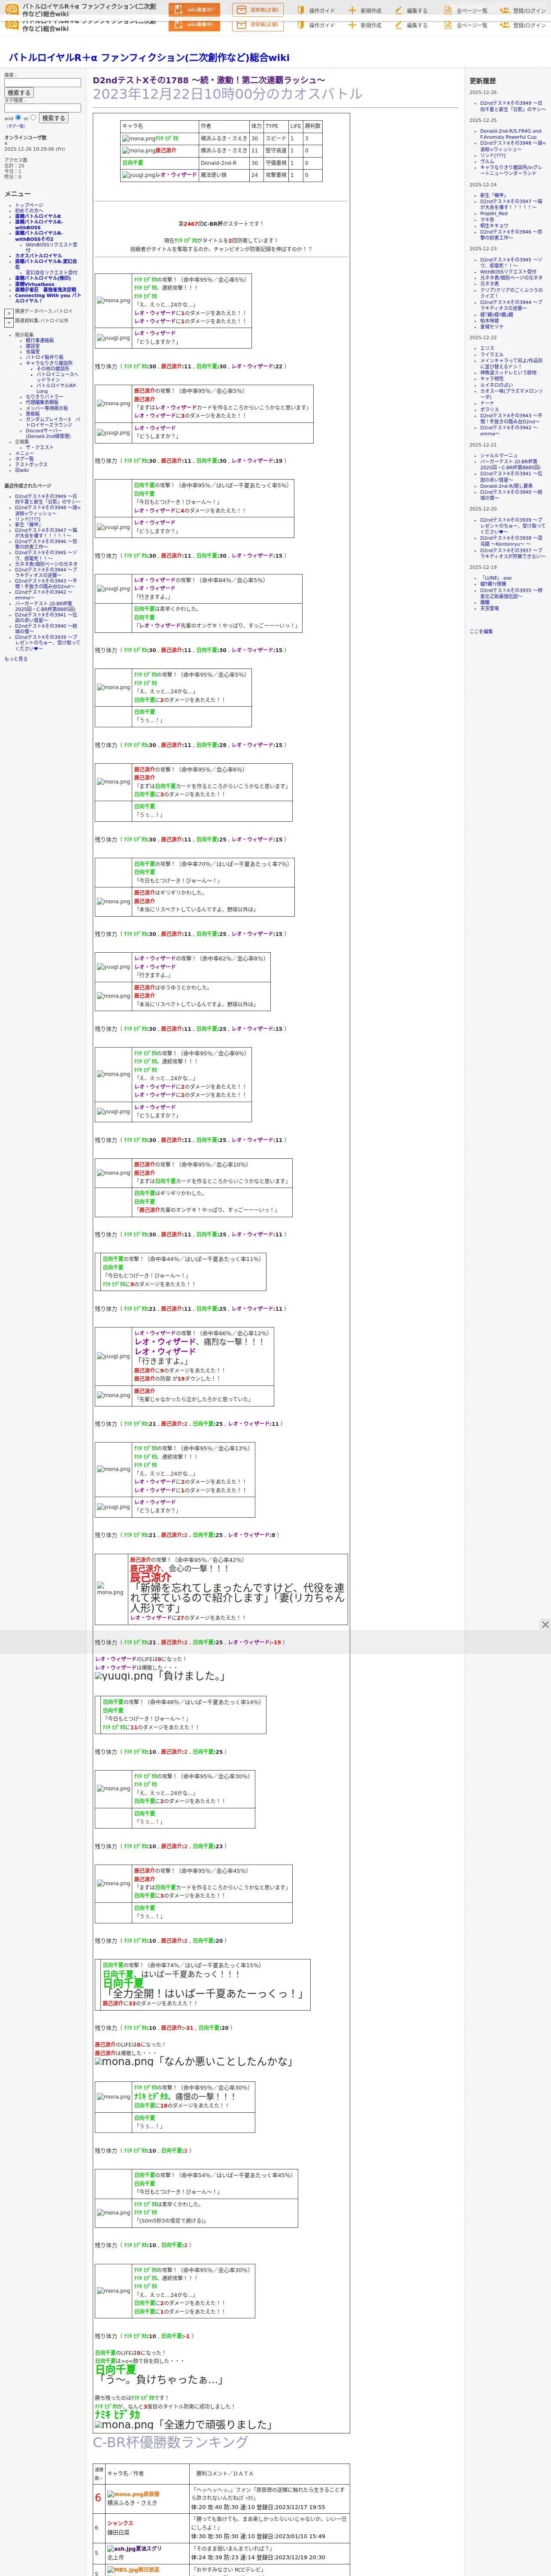The height and width of the screenshot is (2576, 551).
Task: Click the タグ検索 input field
Action: [x=42, y=108]
